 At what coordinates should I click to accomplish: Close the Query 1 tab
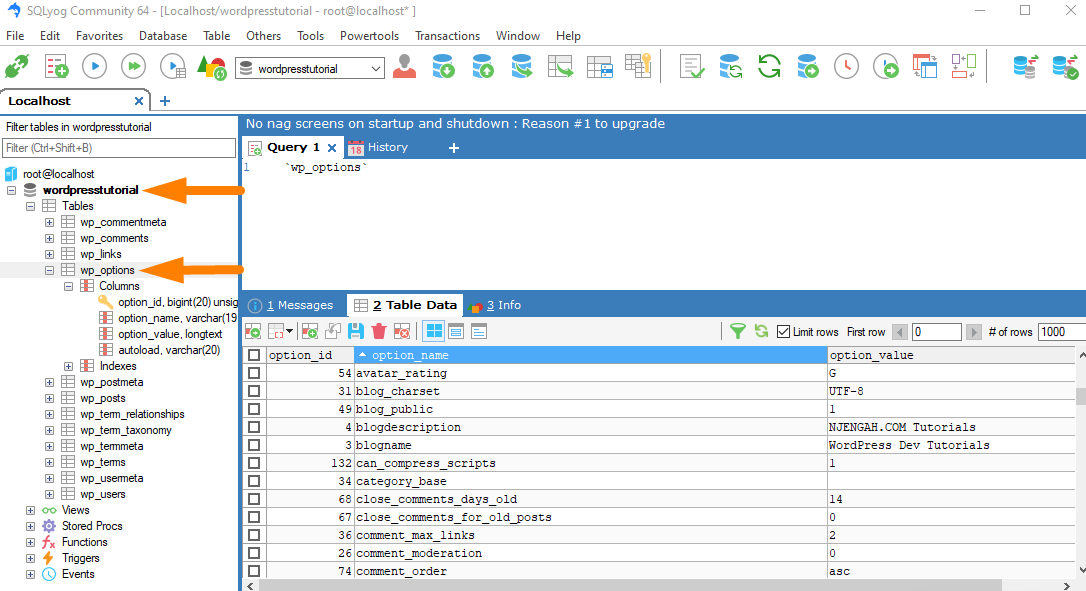332,148
